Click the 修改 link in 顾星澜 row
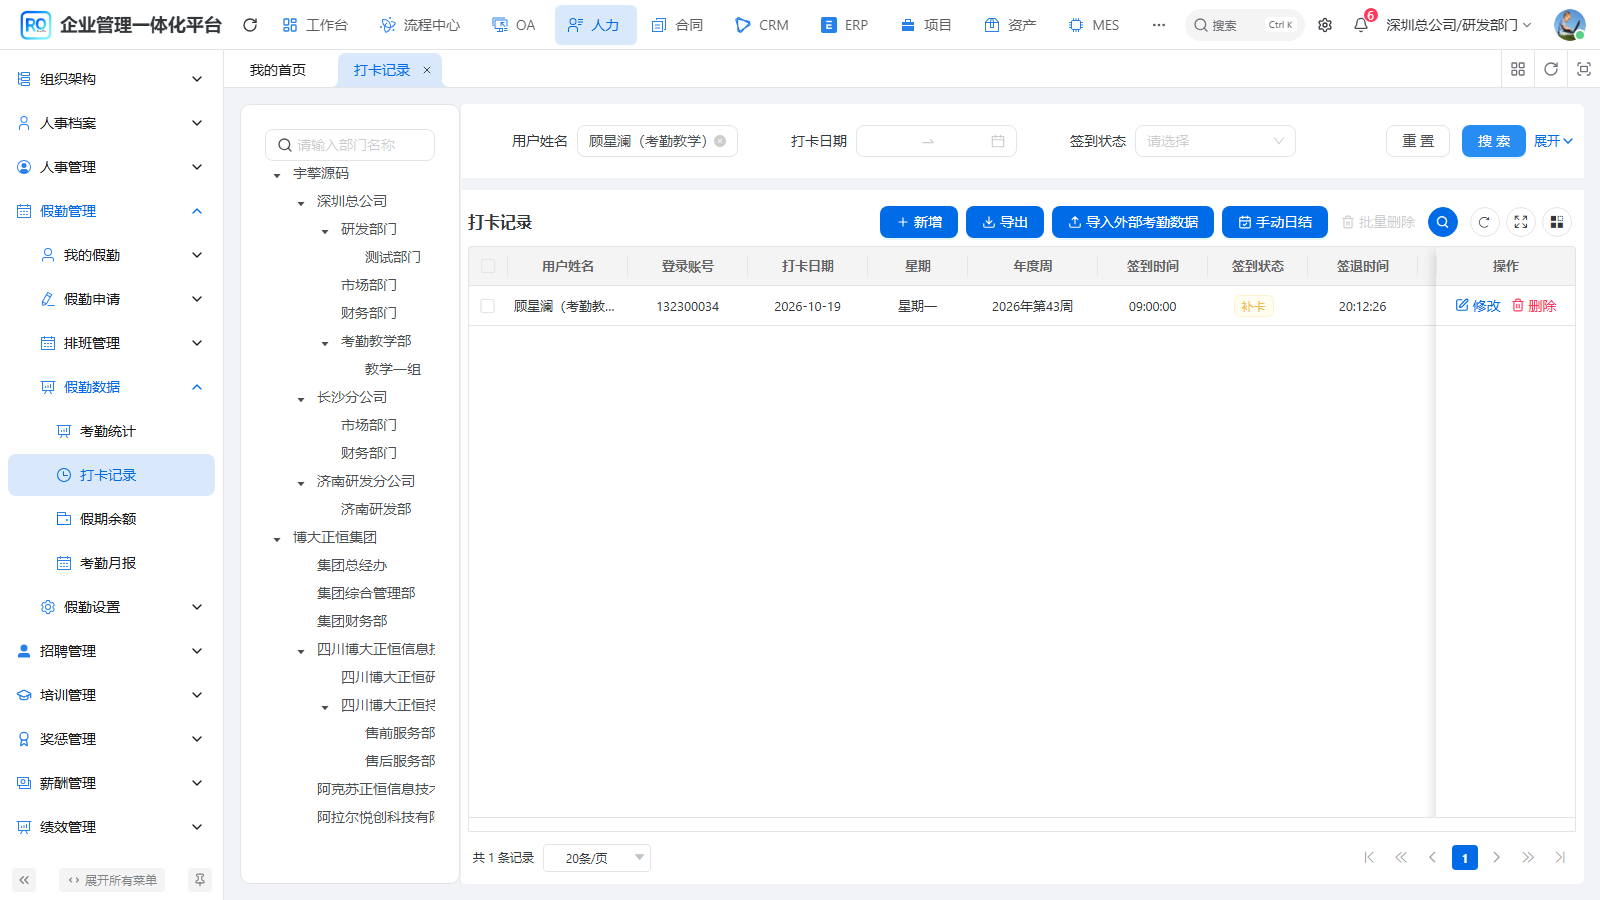The image size is (1600, 900). click(1478, 306)
